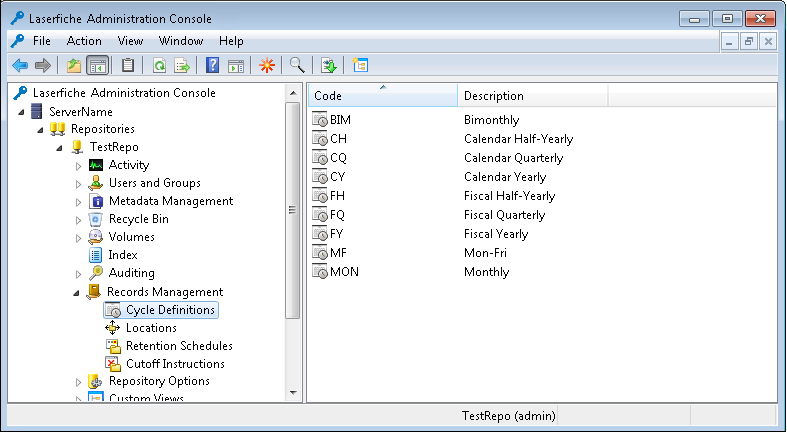Sort by the Code column header
The height and width of the screenshot is (432, 787).
coord(382,95)
